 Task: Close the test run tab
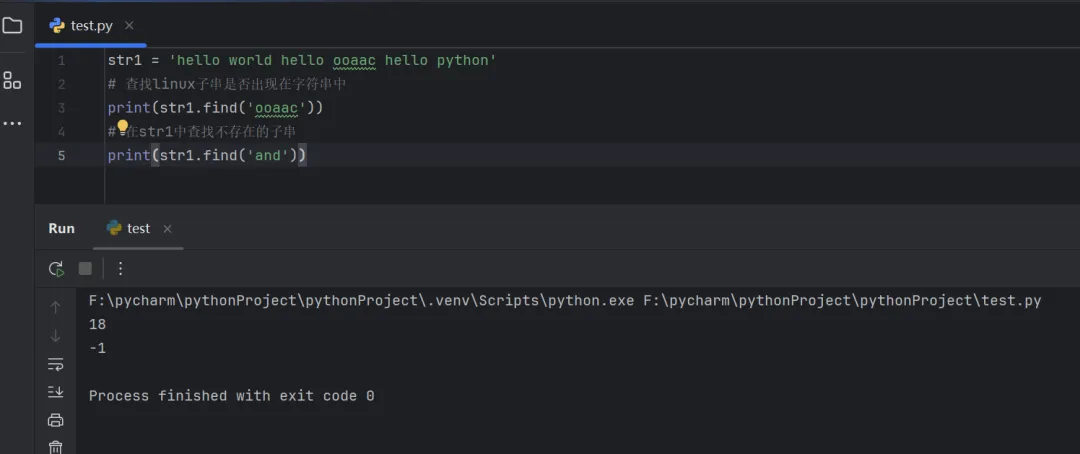[167, 229]
